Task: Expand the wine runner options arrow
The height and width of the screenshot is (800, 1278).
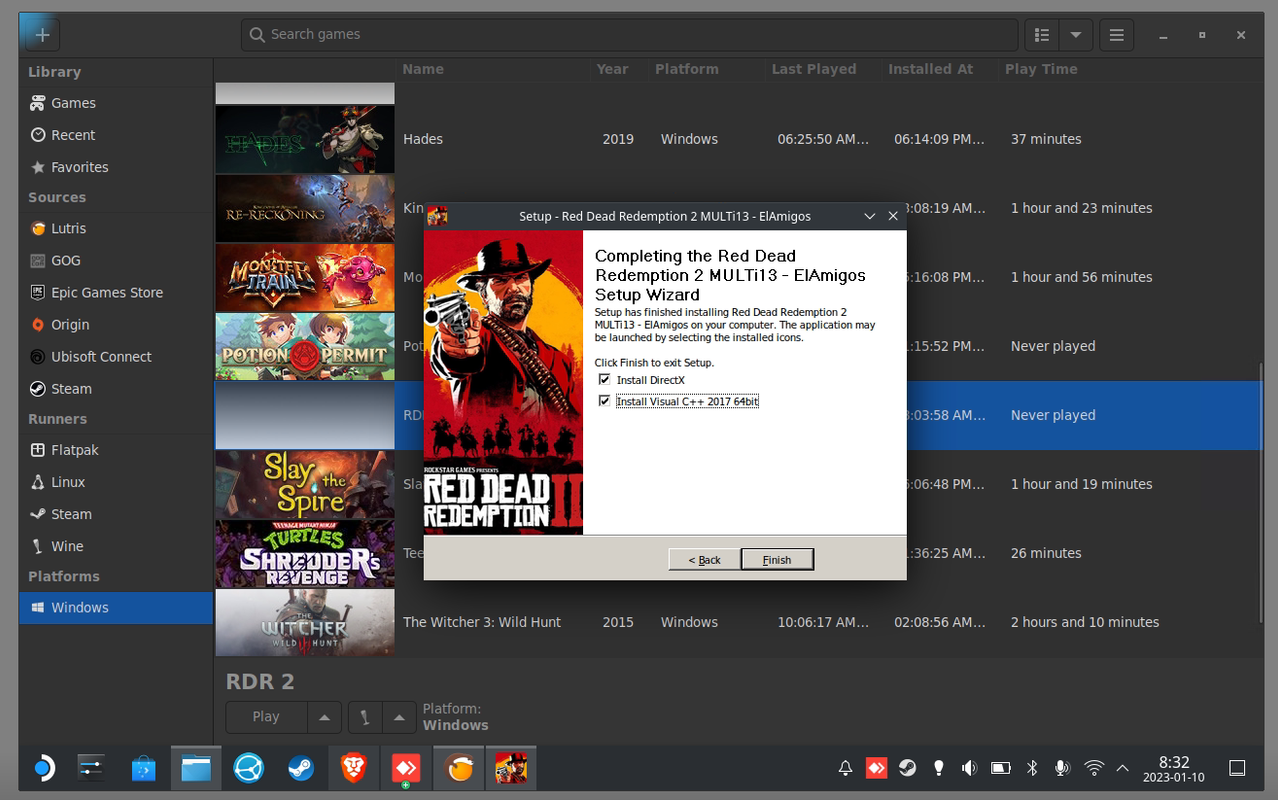Action: pos(399,717)
